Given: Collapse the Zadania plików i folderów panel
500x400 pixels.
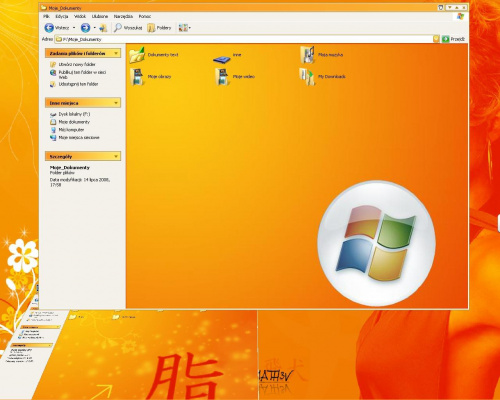Looking at the screenshot, I should 116,53.
